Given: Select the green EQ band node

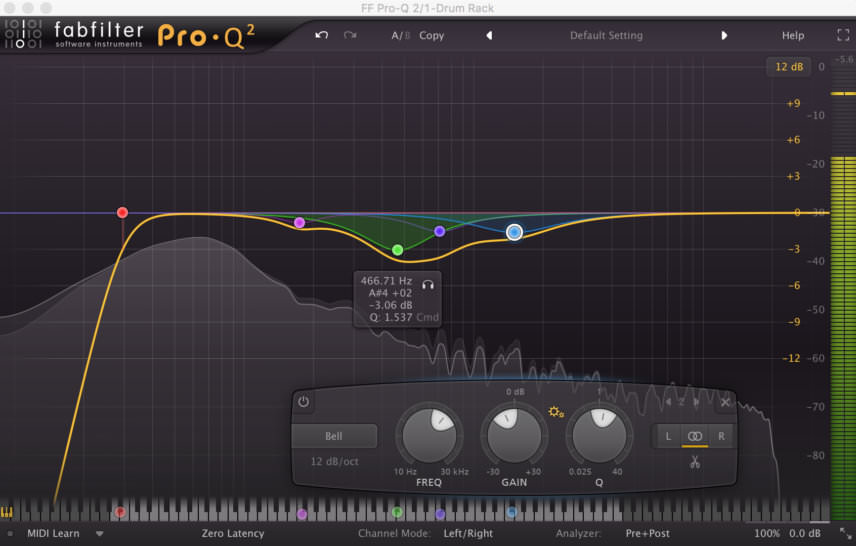Looking at the screenshot, I should (397, 250).
